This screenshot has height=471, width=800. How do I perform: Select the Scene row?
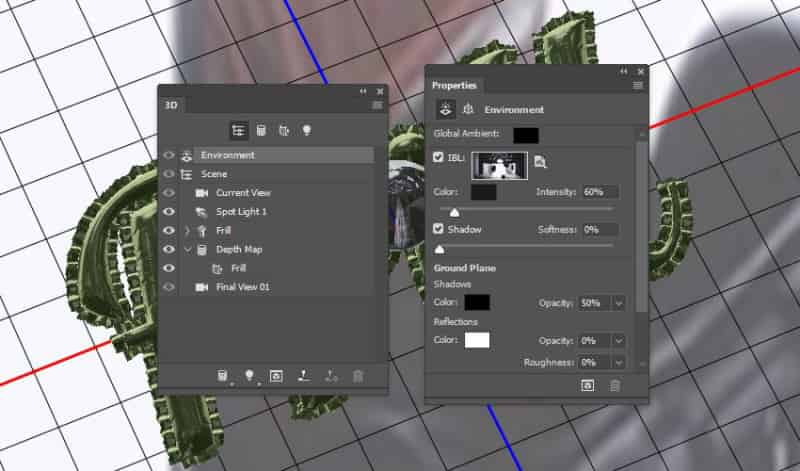(x=276, y=174)
